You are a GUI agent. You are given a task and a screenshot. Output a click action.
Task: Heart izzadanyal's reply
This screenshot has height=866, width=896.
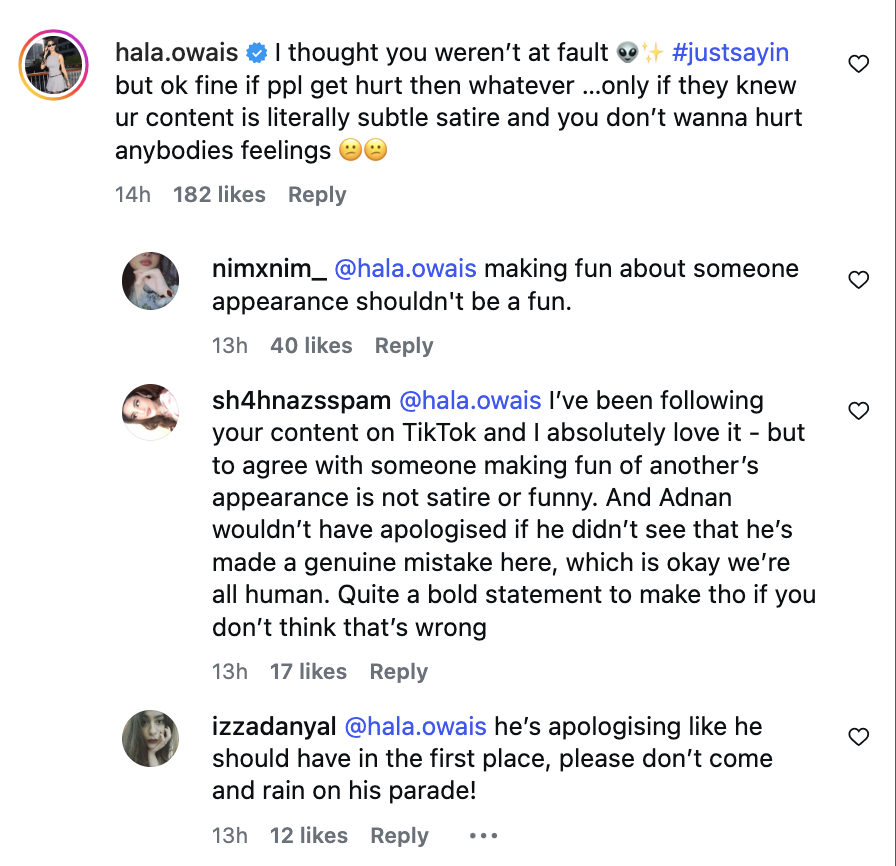point(858,737)
